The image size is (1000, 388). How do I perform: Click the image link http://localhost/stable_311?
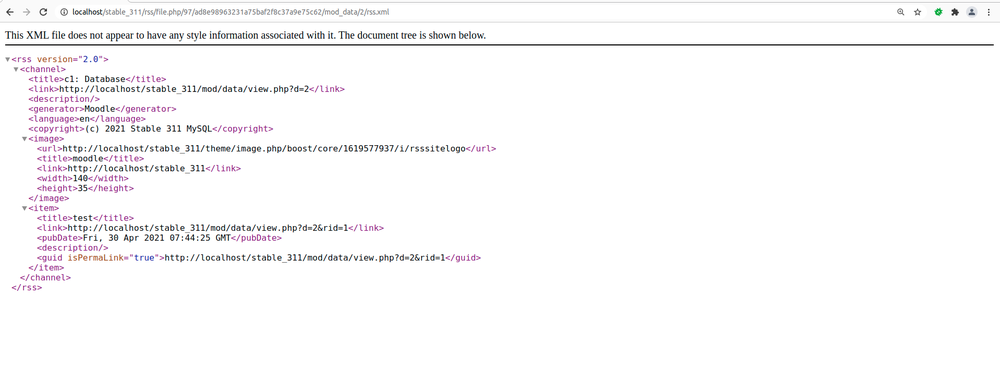136,168
